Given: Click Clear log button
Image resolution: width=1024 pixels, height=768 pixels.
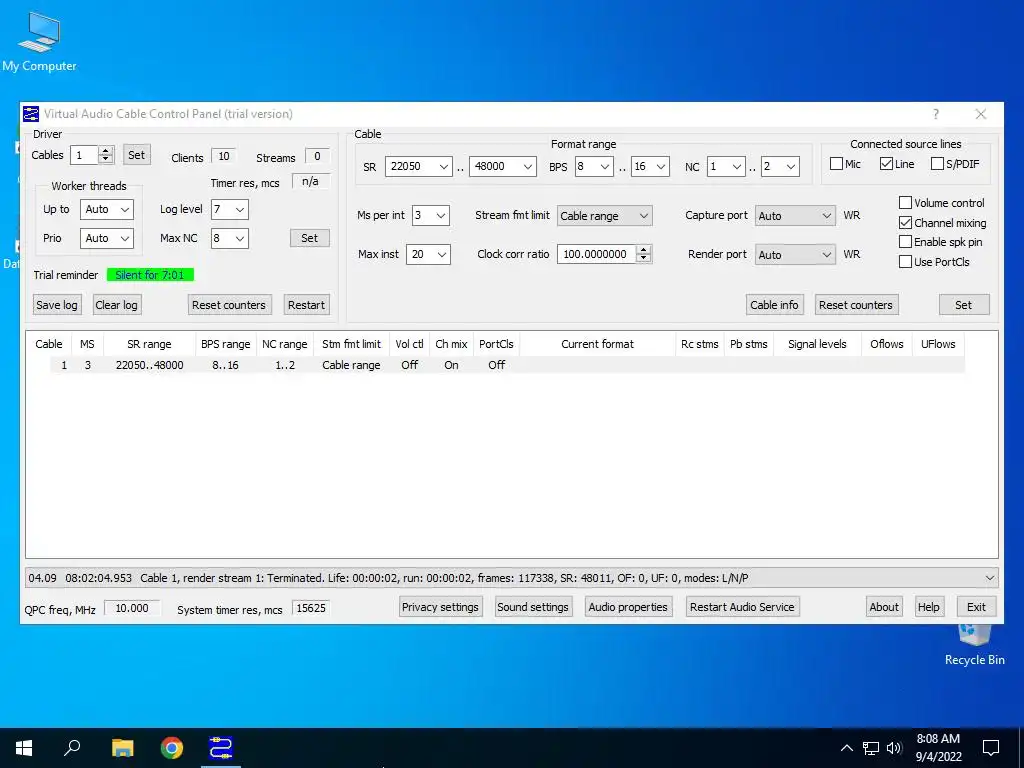Looking at the screenshot, I should 116,305.
